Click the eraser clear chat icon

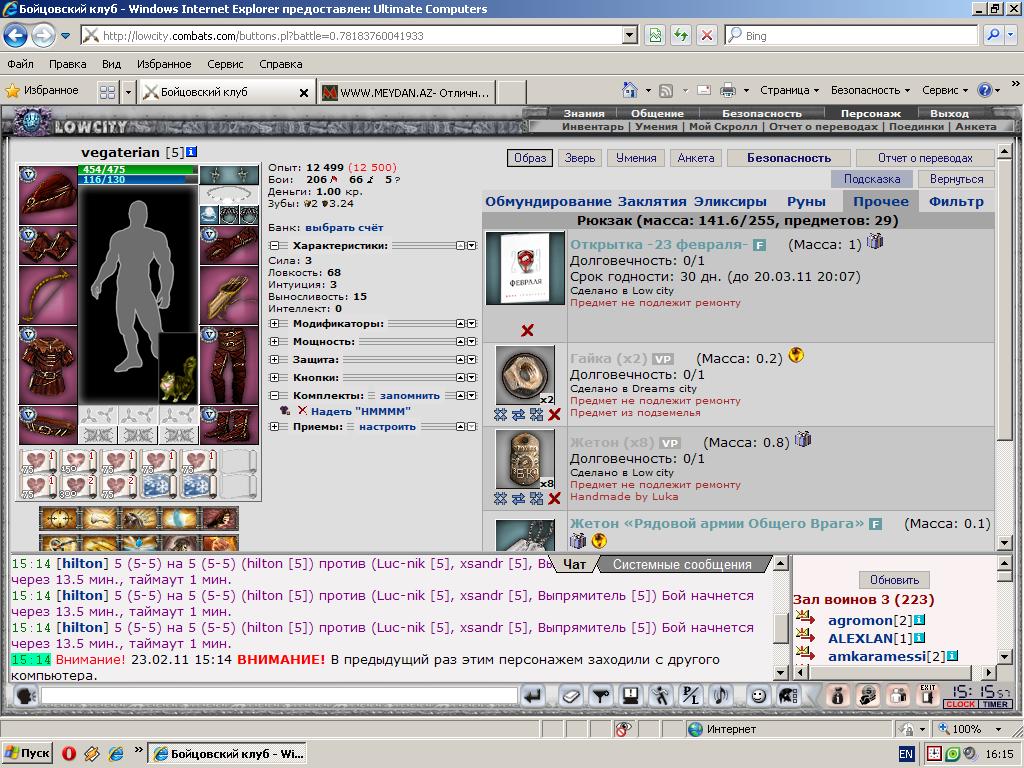pyautogui.click(x=569, y=696)
